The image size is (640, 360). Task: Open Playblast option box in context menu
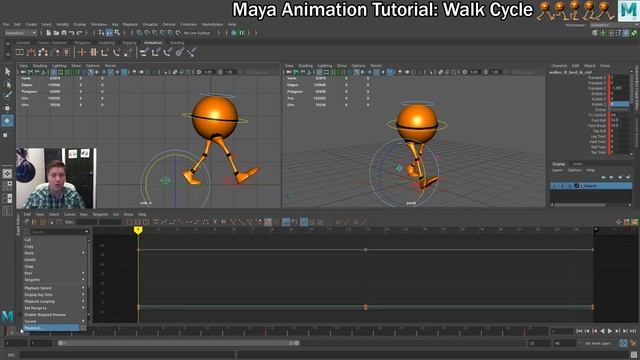pyautogui.click(x=84, y=328)
